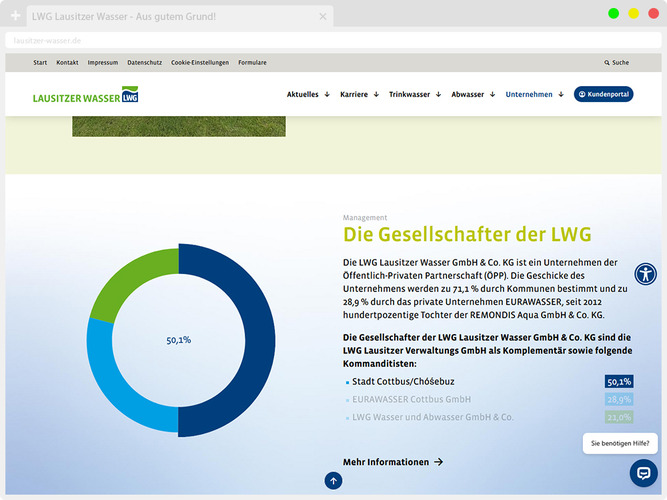Click the search magnifier icon
Viewport: 667px width, 500px height.
coord(607,62)
